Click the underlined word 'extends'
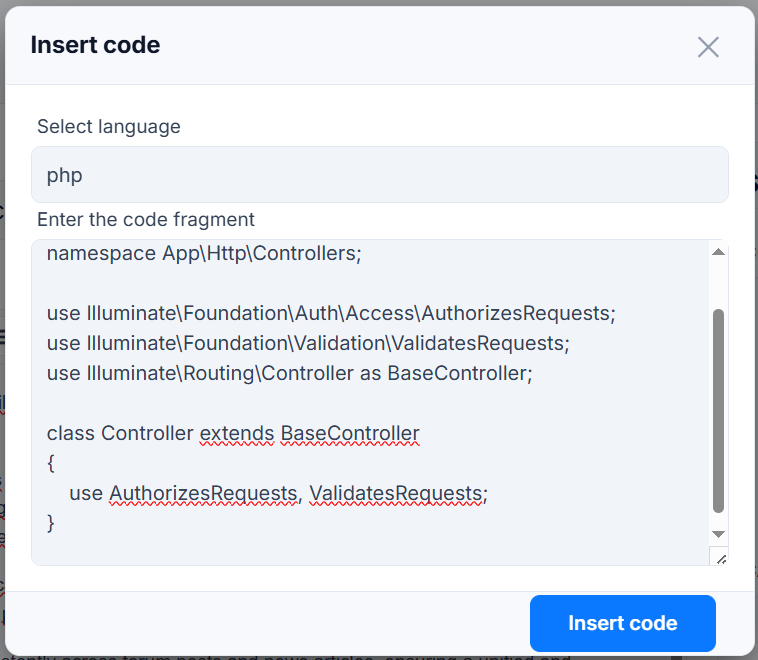The height and width of the screenshot is (660, 758). 237,433
